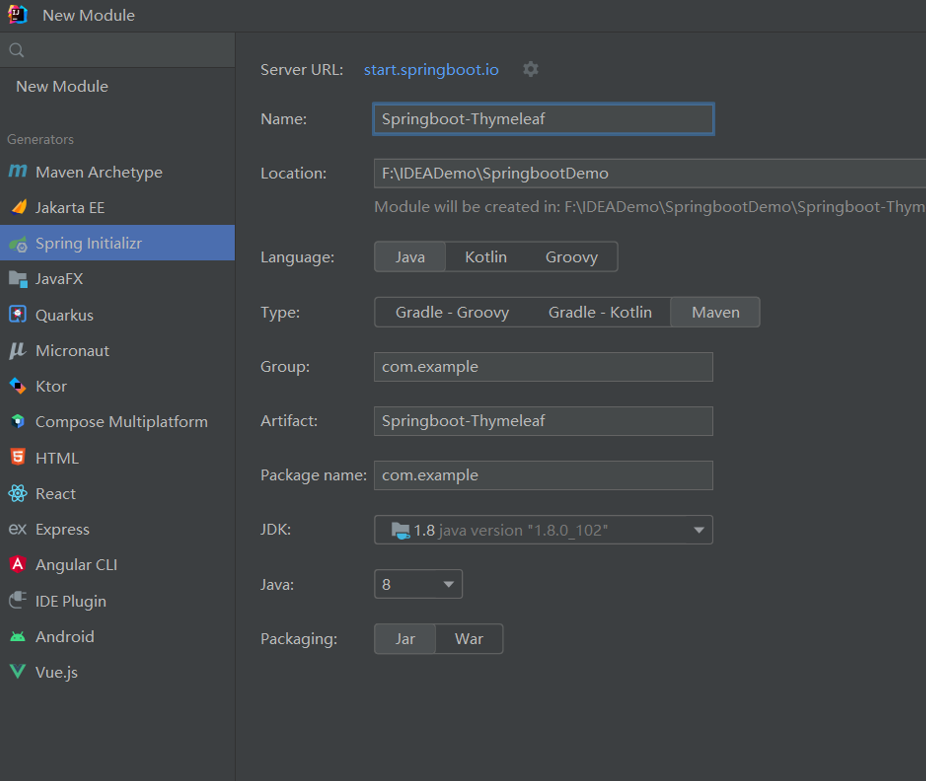Image resolution: width=926 pixels, height=781 pixels.
Task: Open the start.springboot.io server link
Action: point(431,69)
